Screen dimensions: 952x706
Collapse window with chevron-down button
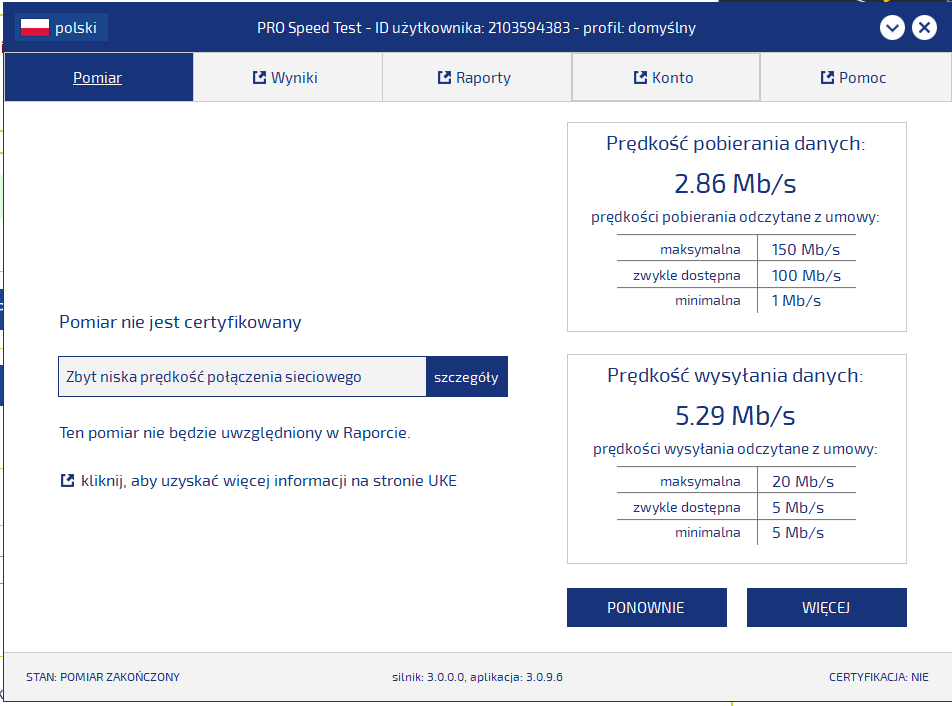pos(892,27)
